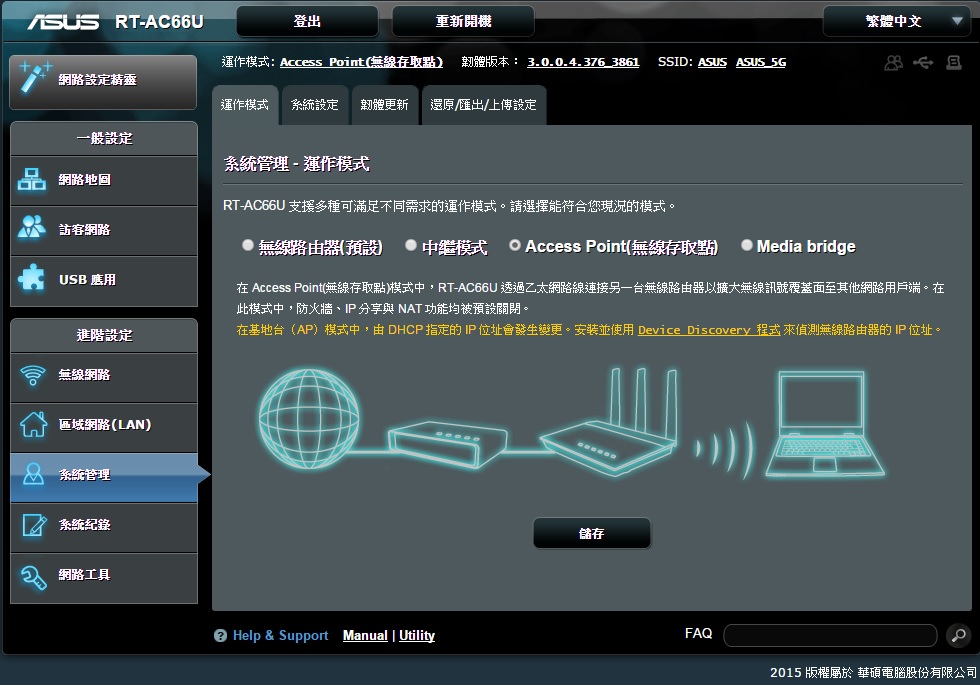The width and height of the screenshot is (980, 685).
Task: Select Access Point(無線存取點) mode
Action: 514,245
